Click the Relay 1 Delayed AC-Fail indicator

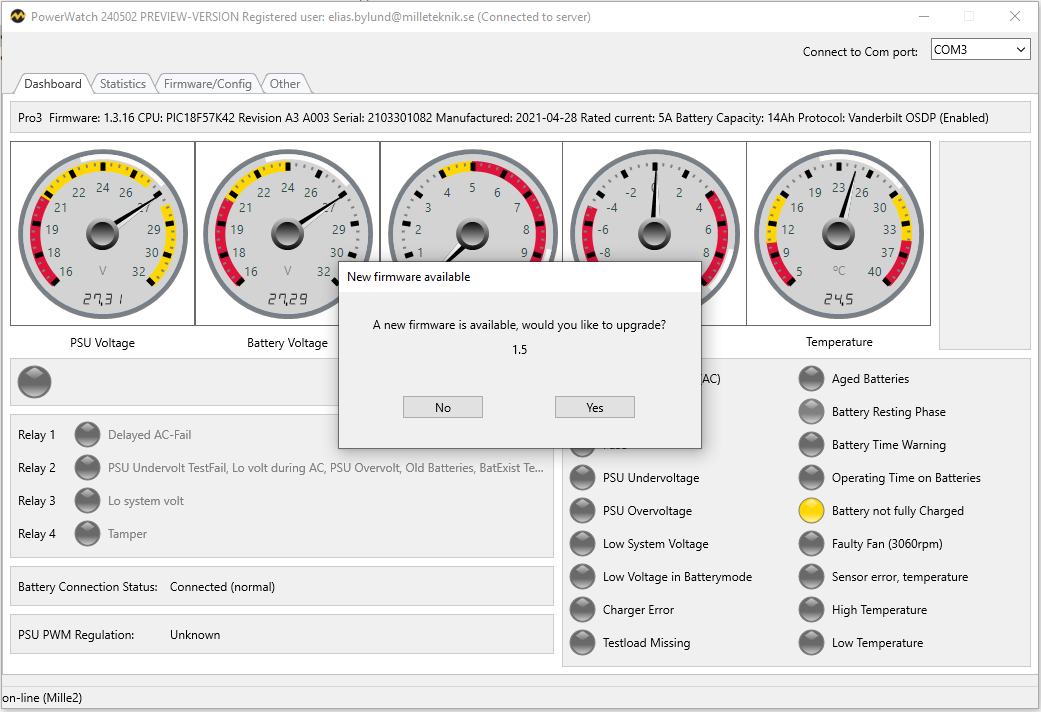pos(88,435)
